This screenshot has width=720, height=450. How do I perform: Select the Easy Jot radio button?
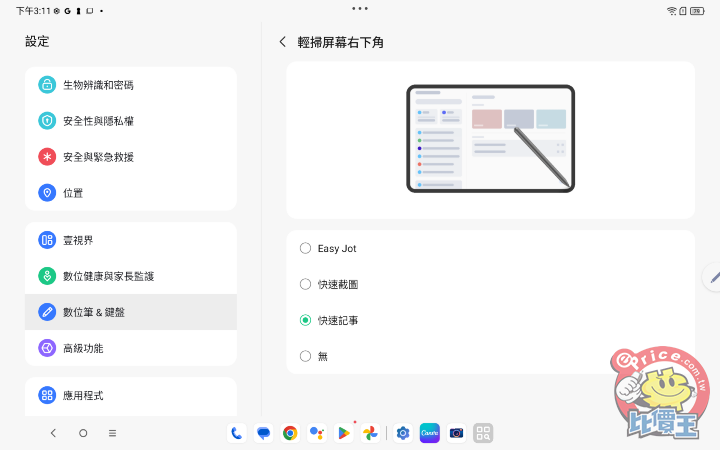coord(305,248)
